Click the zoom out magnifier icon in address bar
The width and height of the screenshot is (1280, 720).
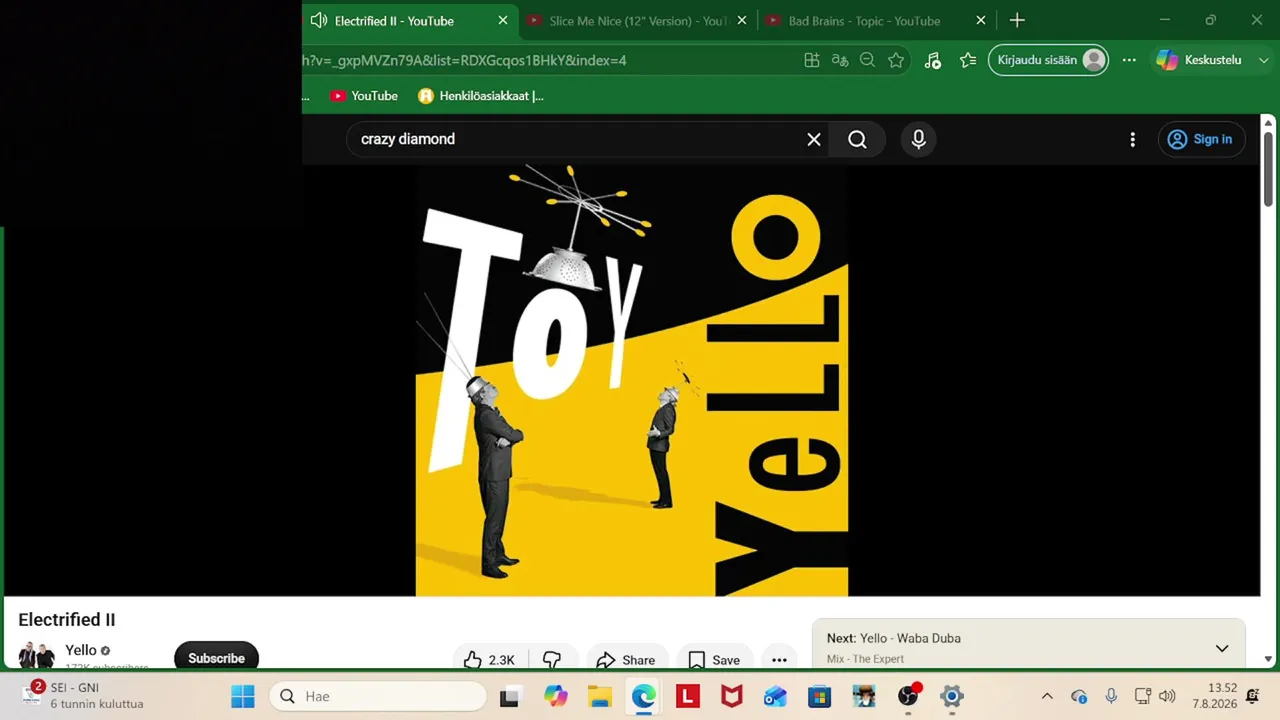[x=868, y=60]
